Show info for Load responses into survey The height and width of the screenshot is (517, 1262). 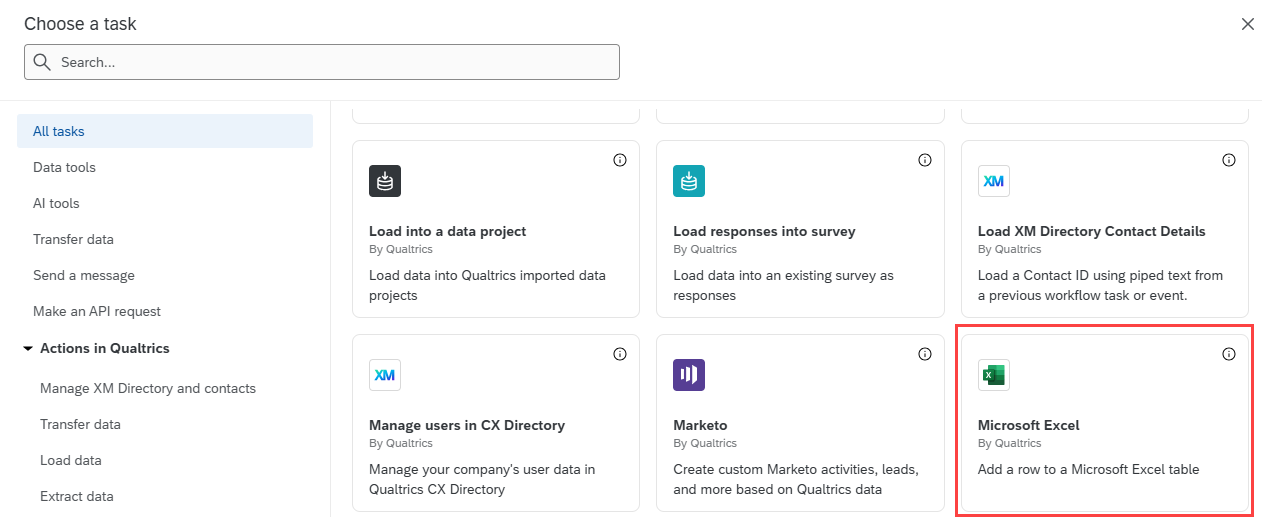[x=924, y=160]
